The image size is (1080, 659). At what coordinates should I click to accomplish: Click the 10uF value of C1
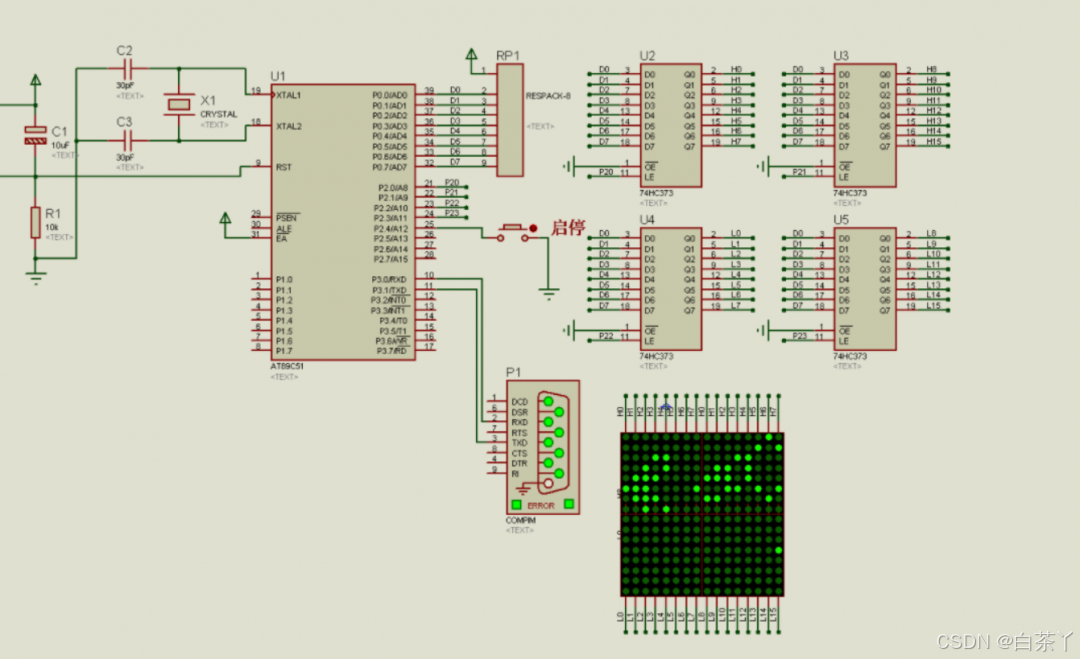coord(61,145)
